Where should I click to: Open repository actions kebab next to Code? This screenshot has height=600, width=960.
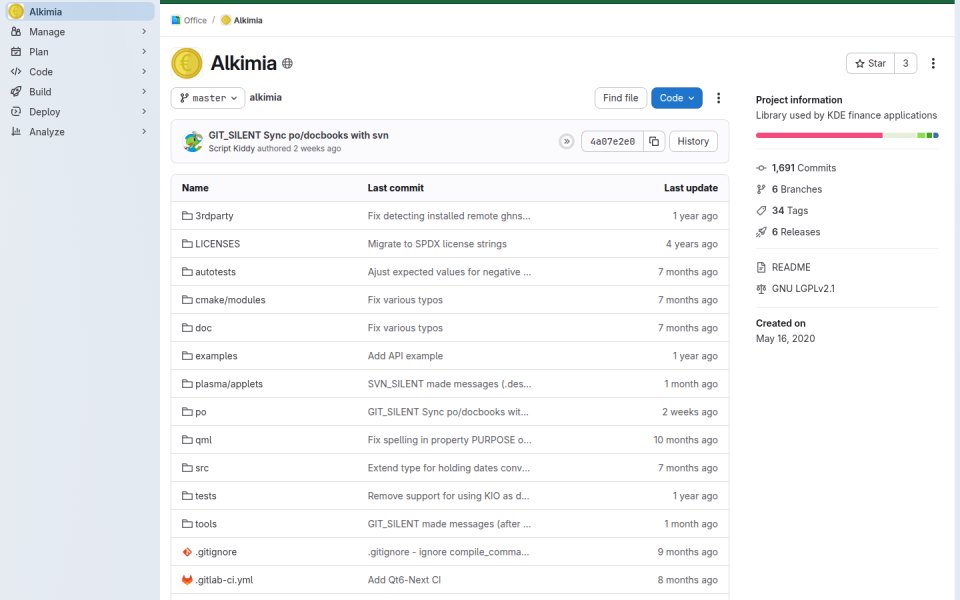coord(718,98)
